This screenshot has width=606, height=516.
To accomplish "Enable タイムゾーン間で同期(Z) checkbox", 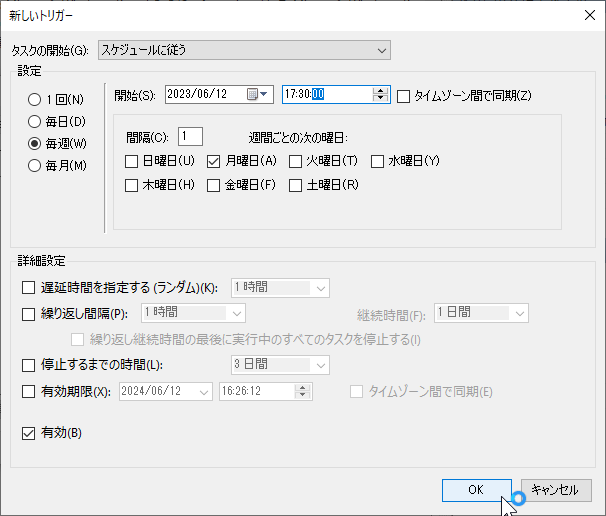I will (x=403, y=96).
